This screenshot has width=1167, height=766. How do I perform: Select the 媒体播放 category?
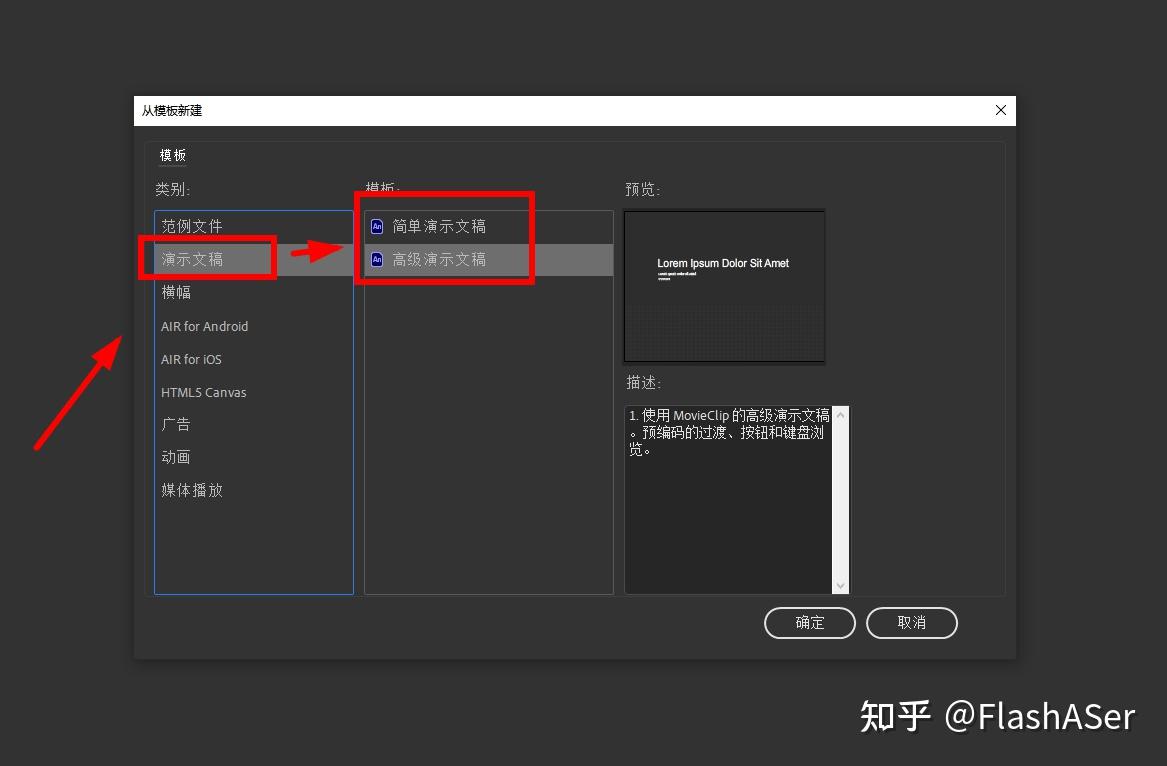click(x=192, y=490)
